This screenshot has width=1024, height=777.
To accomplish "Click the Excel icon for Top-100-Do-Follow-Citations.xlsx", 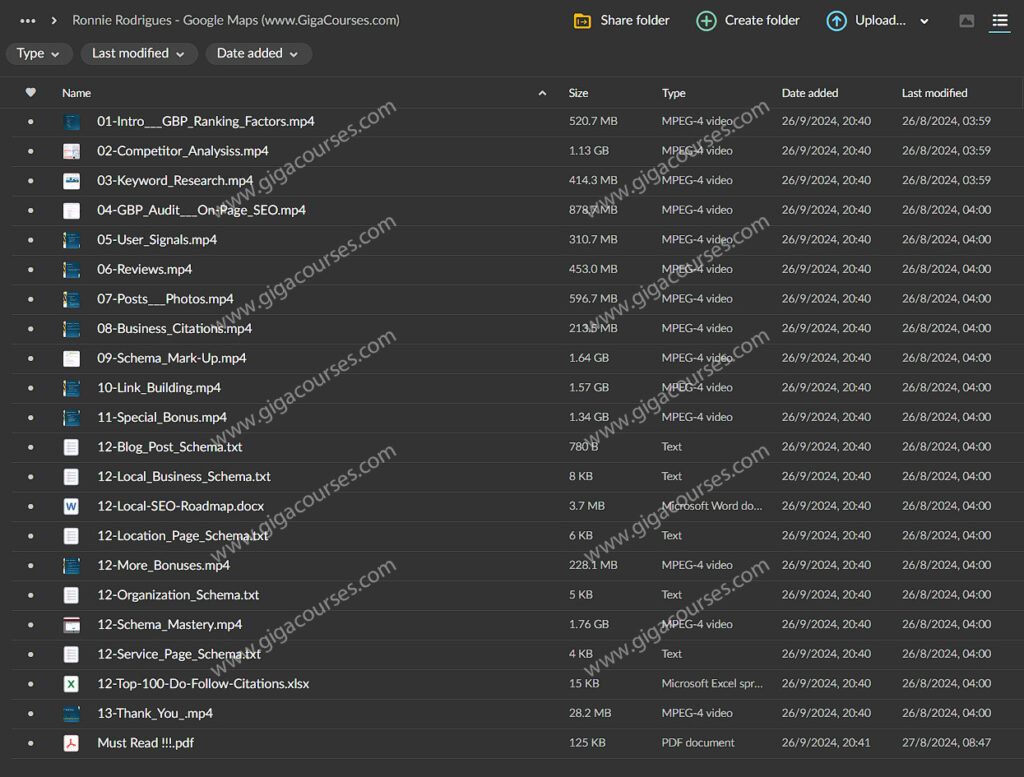I will [x=71, y=684].
